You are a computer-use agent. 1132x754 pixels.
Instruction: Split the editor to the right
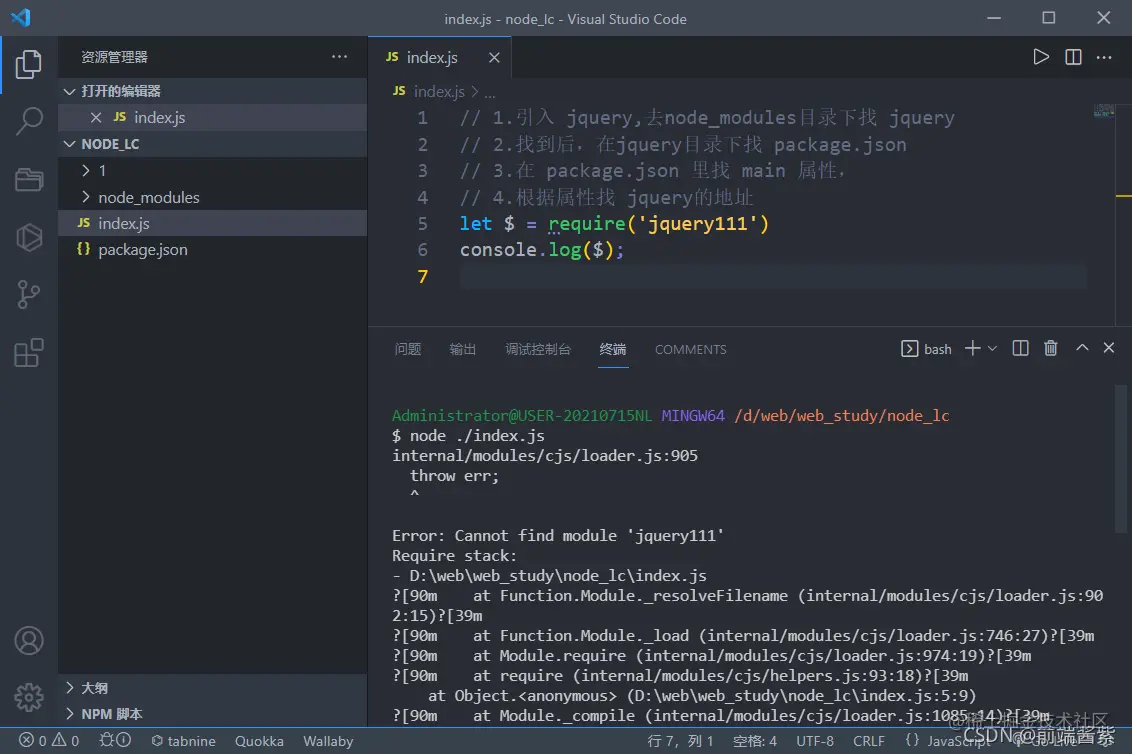tap(1073, 57)
